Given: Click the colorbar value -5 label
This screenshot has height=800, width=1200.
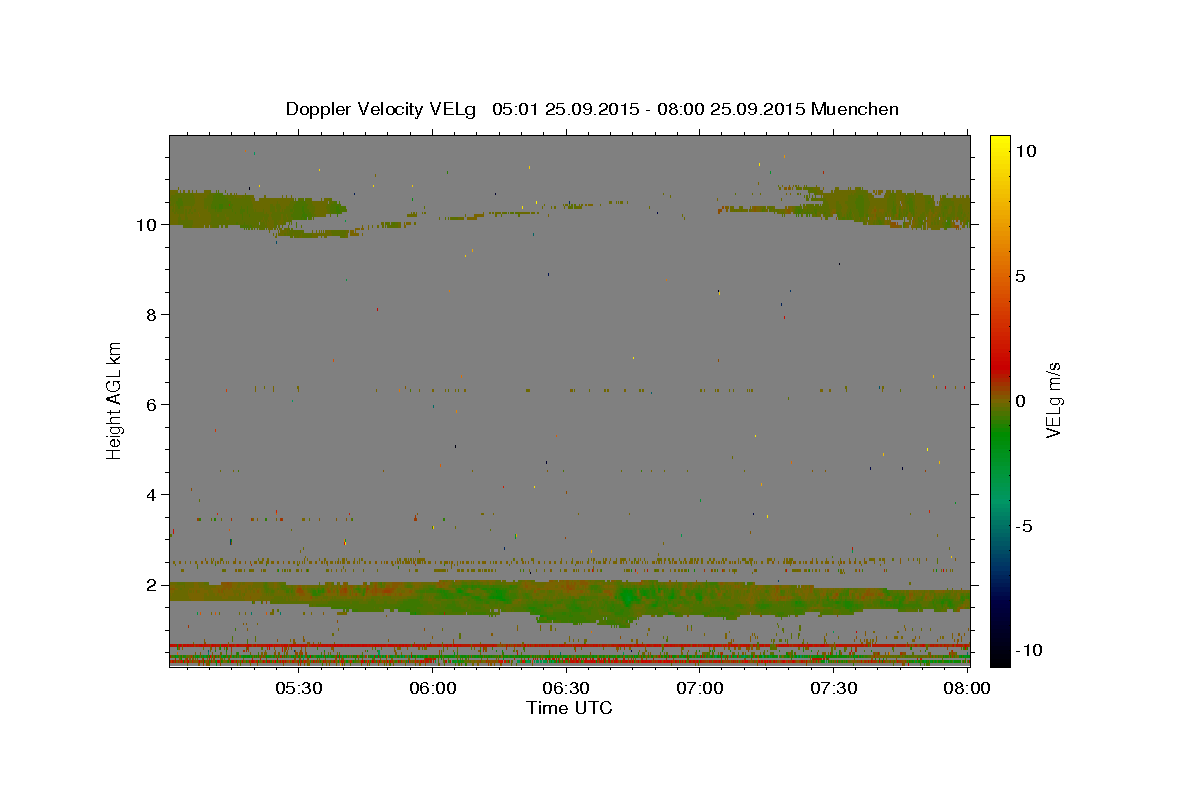Looking at the screenshot, I should [x=1023, y=526].
